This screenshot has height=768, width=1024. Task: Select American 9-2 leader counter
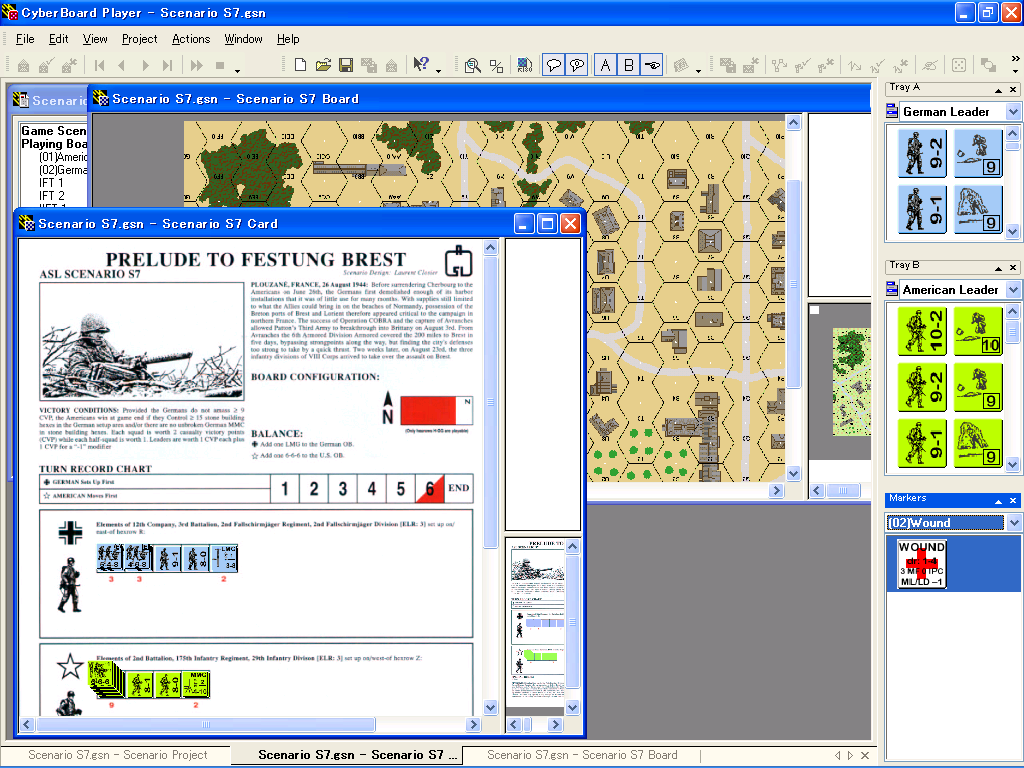[922, 387]
